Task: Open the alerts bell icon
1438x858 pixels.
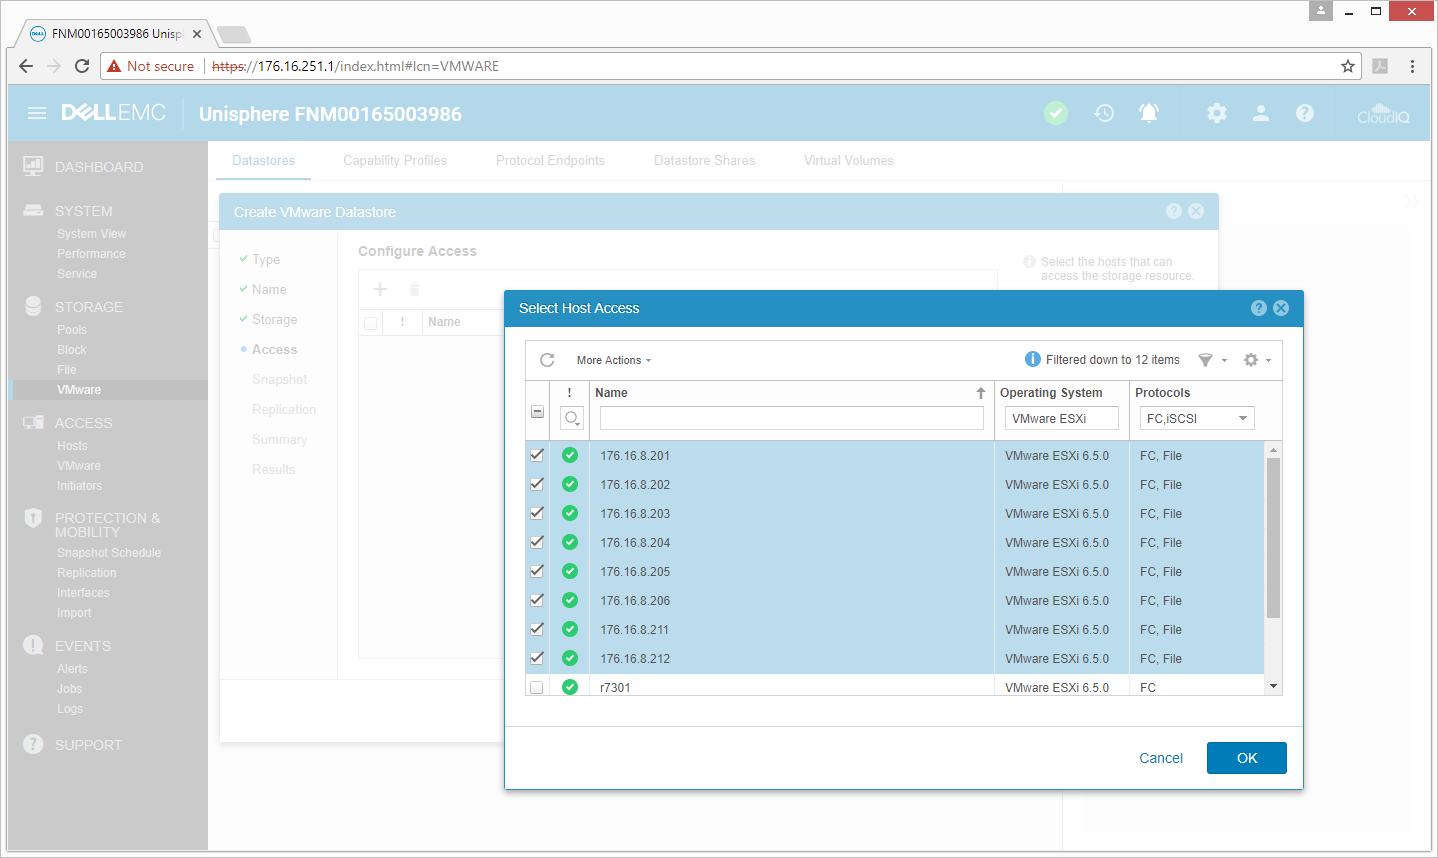Action: point(1149,113)
